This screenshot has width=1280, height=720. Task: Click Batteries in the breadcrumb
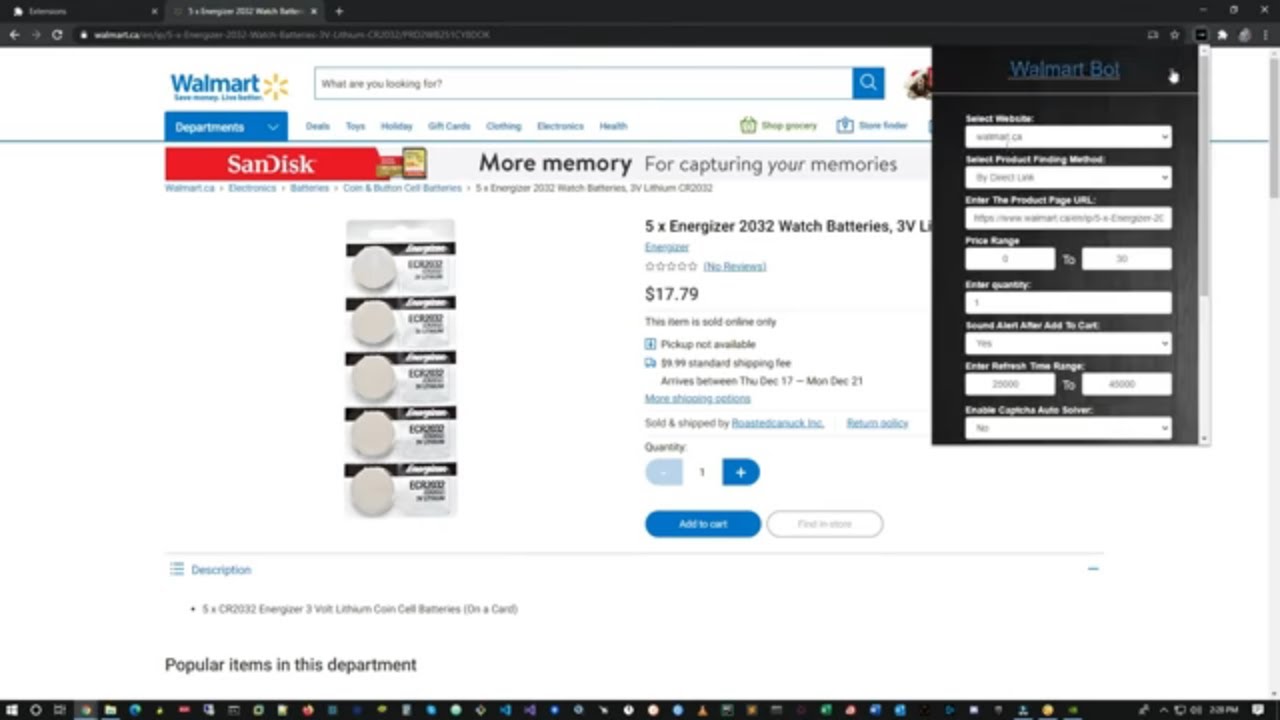[x=310, y=188]
